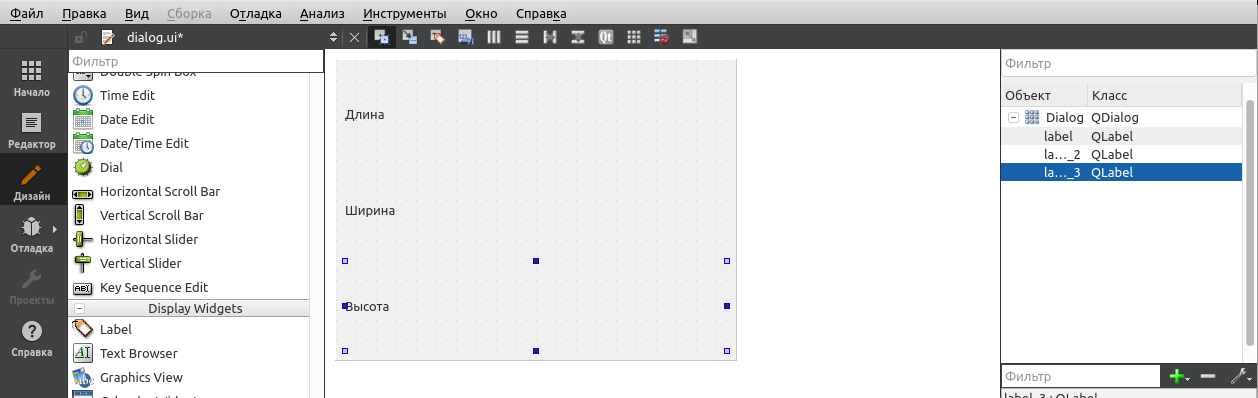Open the Отладка menu
The image size is (1258, 398).
point(255,13)
